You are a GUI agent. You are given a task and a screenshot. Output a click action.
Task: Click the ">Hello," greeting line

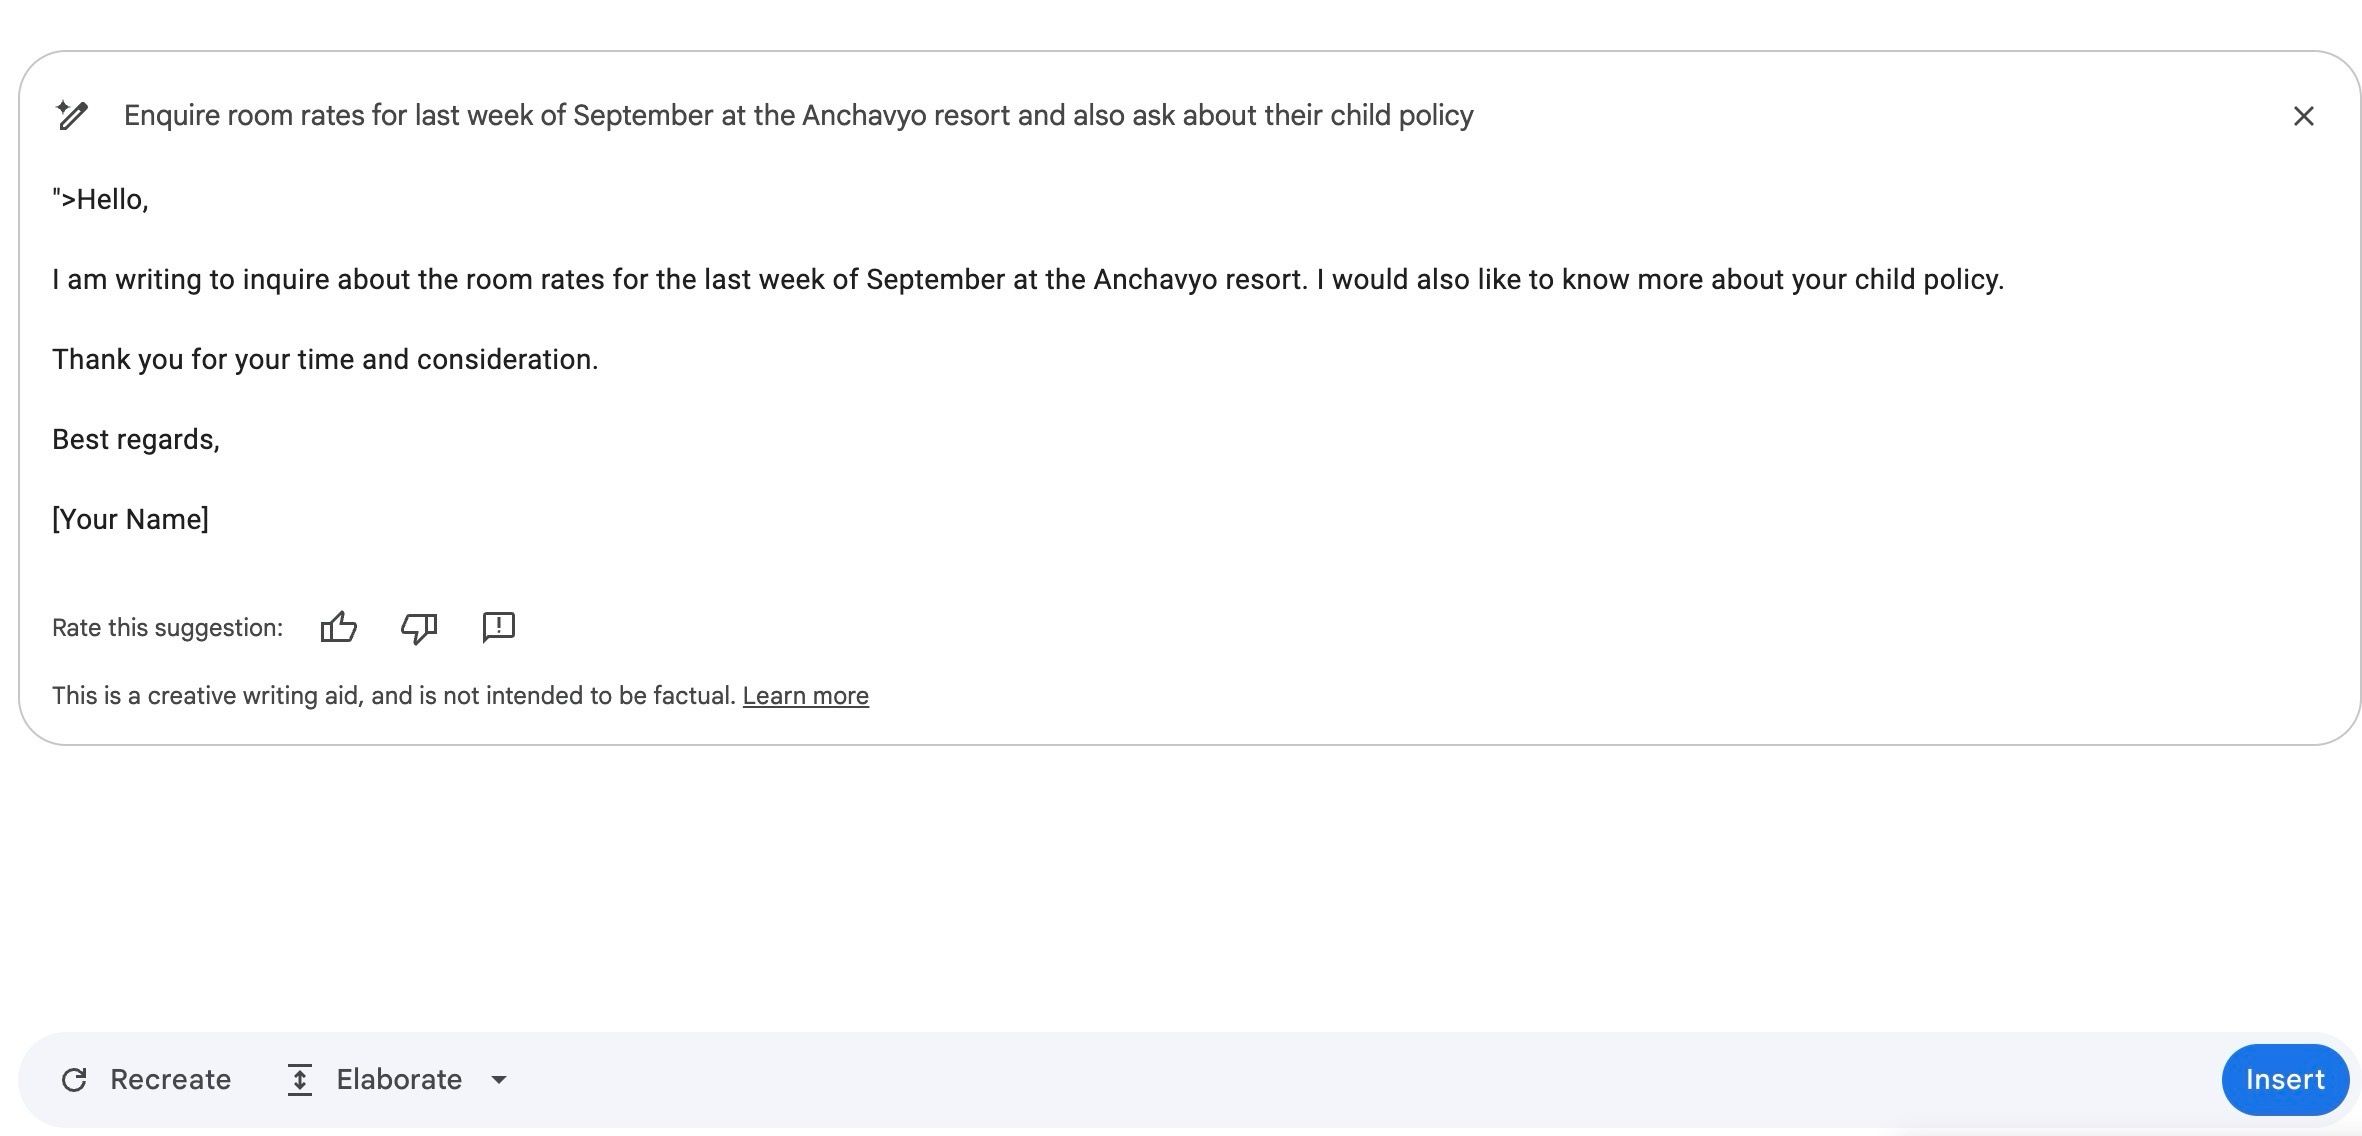tap(100, 200)
